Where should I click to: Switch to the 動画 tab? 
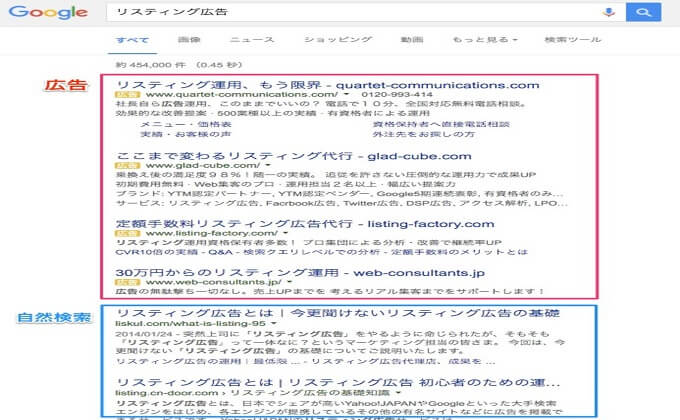[412, 39]
